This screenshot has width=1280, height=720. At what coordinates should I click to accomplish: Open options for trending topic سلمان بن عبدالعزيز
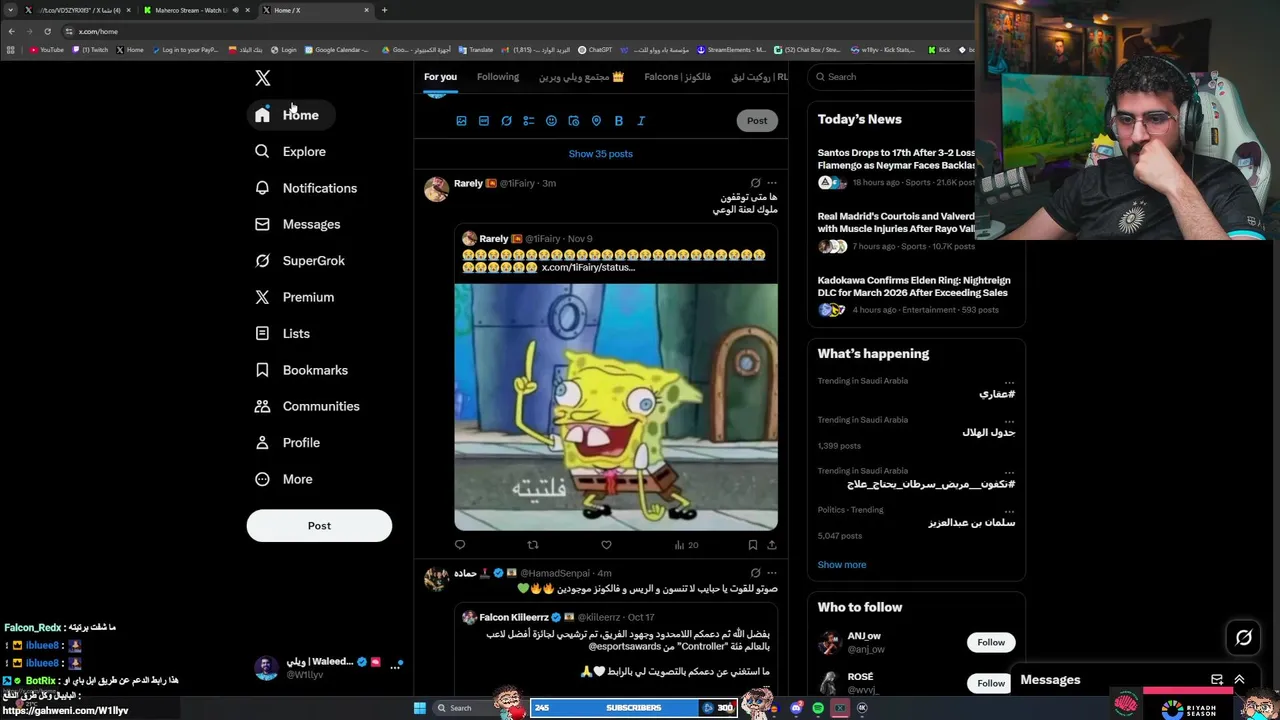[1009, 511]
